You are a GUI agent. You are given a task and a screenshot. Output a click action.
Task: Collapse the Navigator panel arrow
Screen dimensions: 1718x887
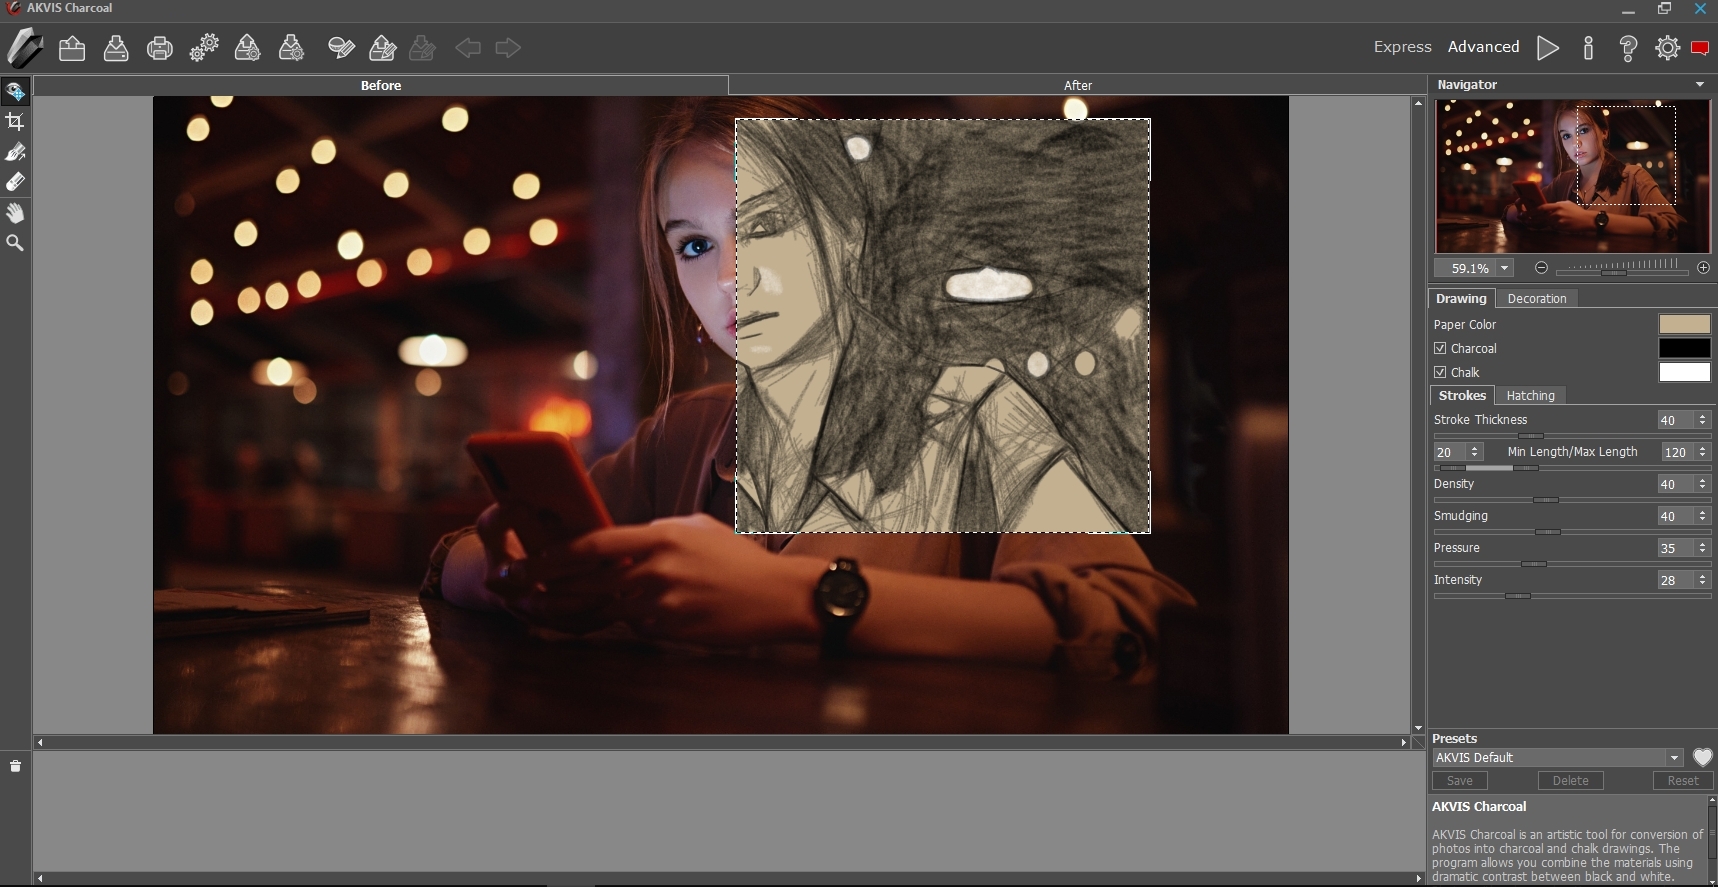pos(1700,85)
